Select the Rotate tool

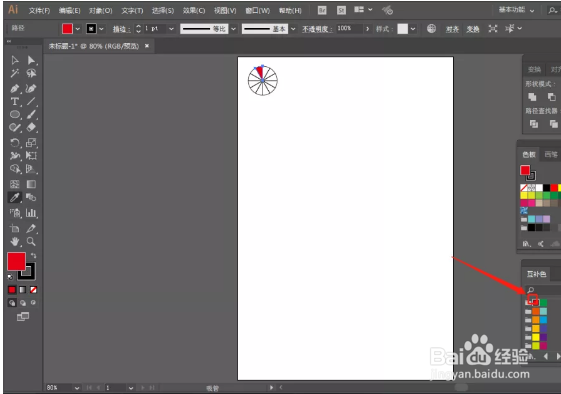(x=15, y=143)
